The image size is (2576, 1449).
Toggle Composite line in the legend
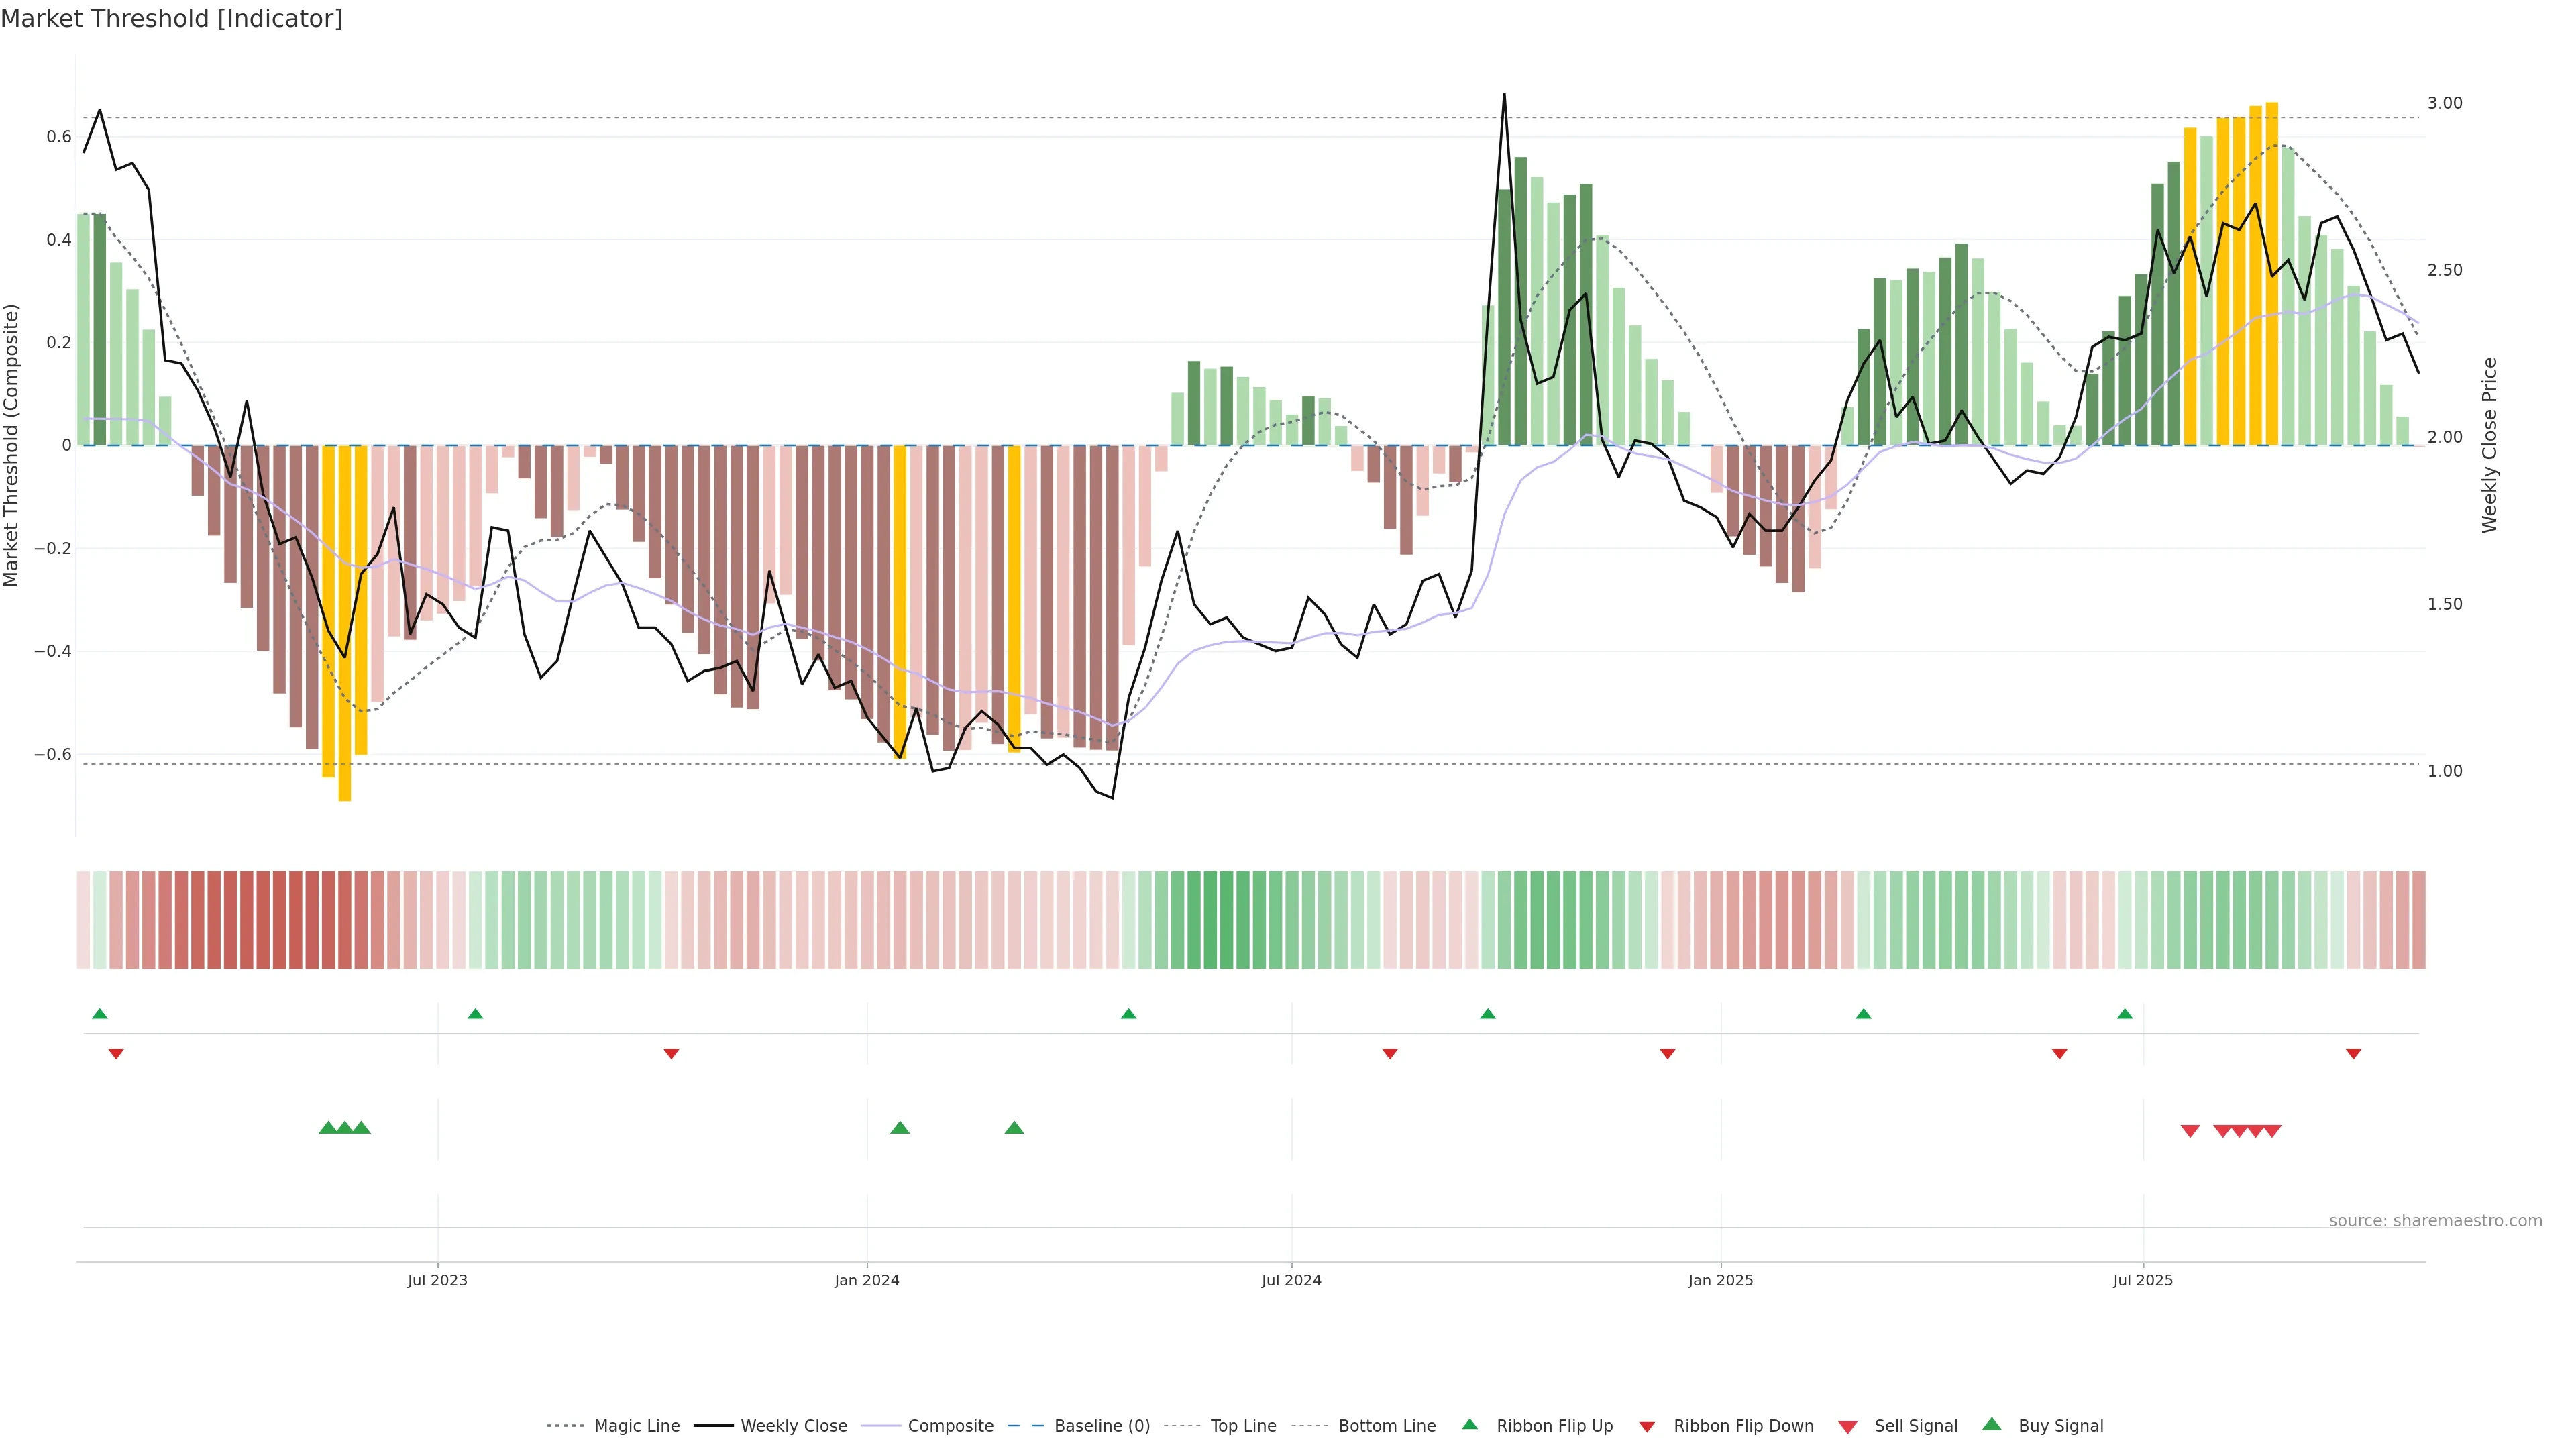coord(950,1426)
